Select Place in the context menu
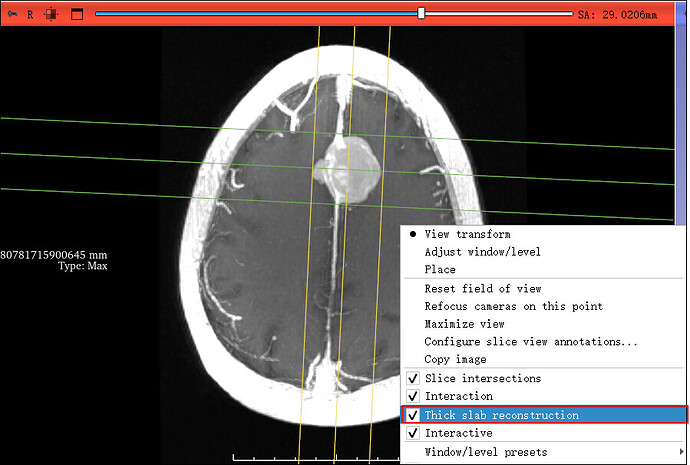The width and height of the screenshot is (690, 465). [440, 270]
